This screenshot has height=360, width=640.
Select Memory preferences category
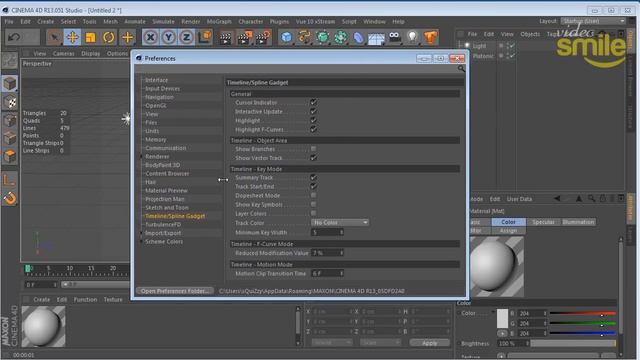click(x=156, y=140)
